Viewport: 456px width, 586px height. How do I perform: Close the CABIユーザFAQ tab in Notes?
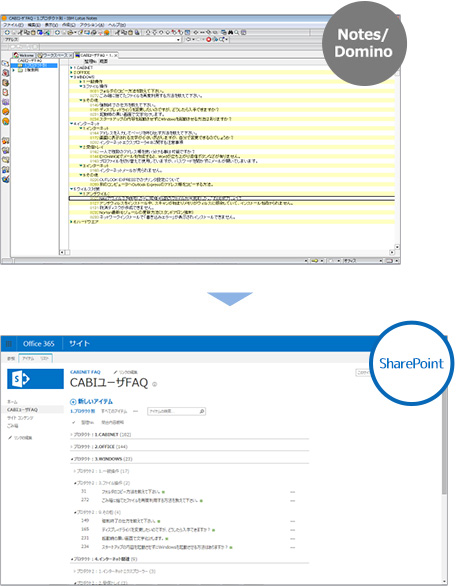[x=115, y=55]
